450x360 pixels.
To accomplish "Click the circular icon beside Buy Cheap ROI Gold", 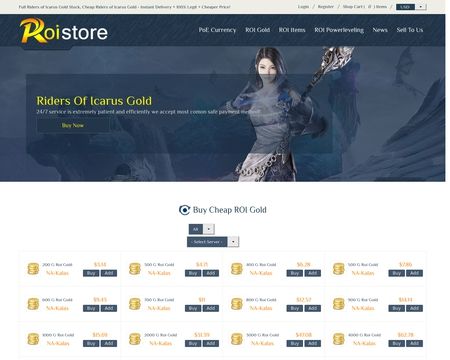I will tap(184, 210).
